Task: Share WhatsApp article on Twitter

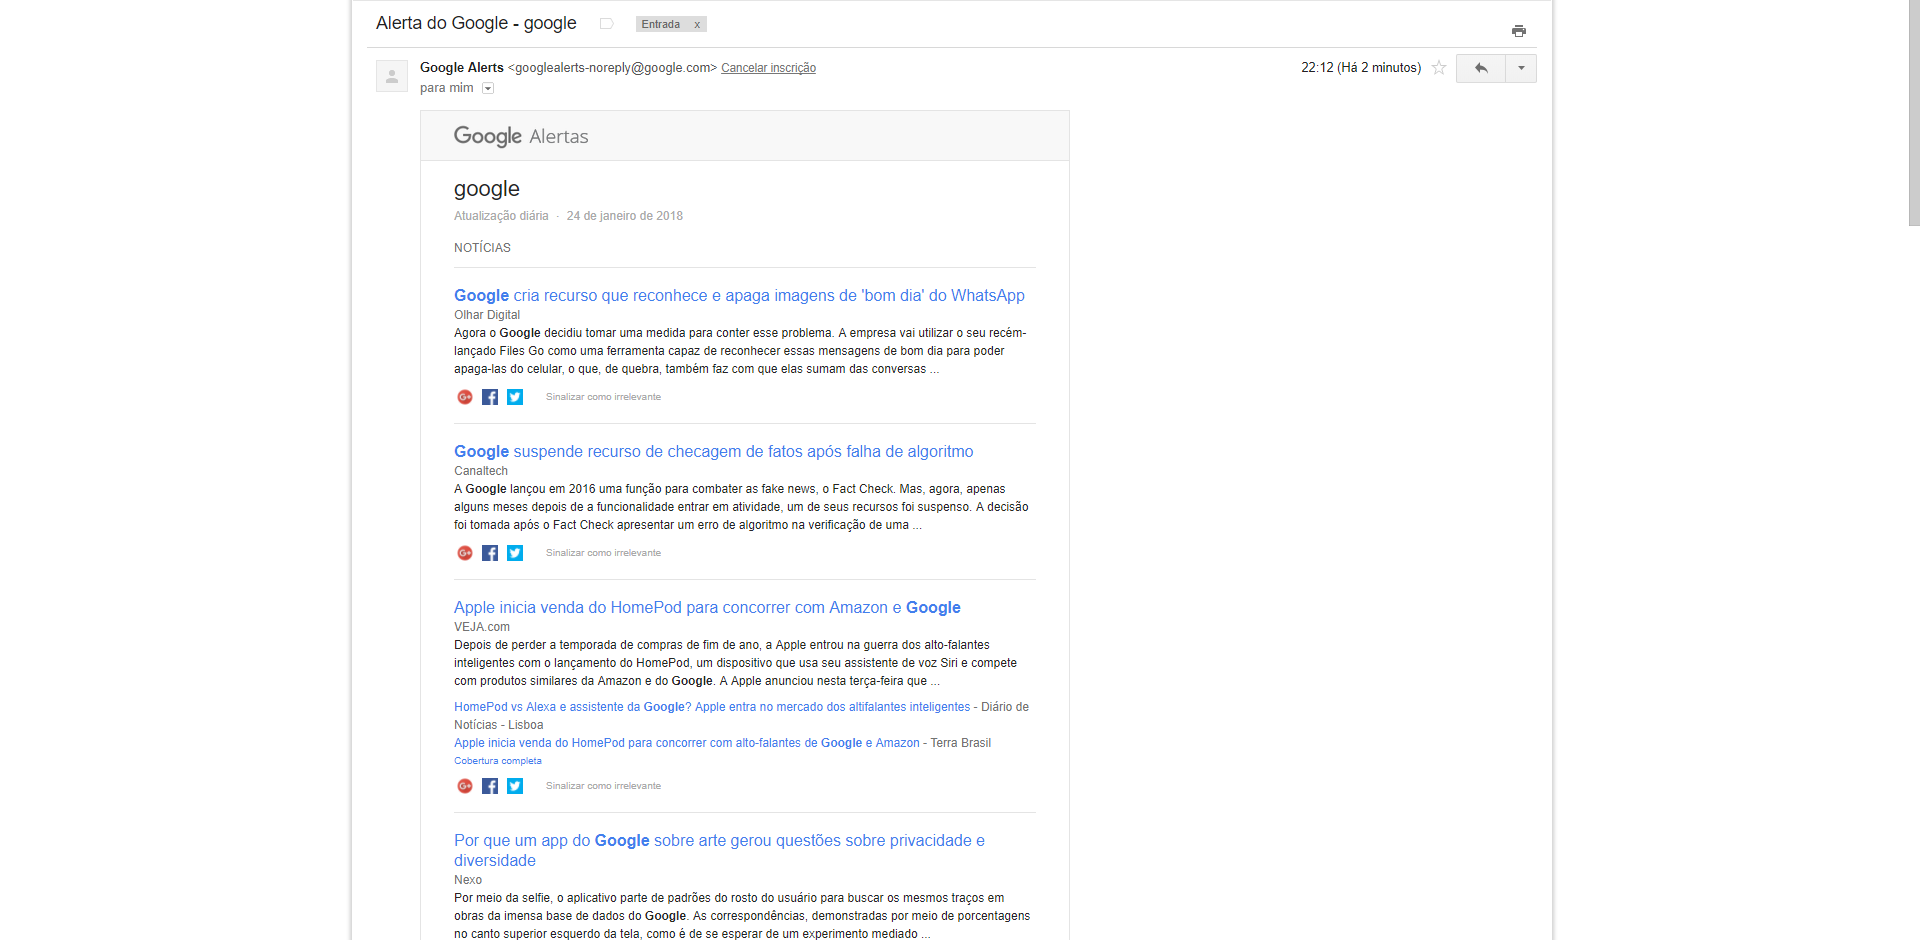Action: tap(515, 397)
